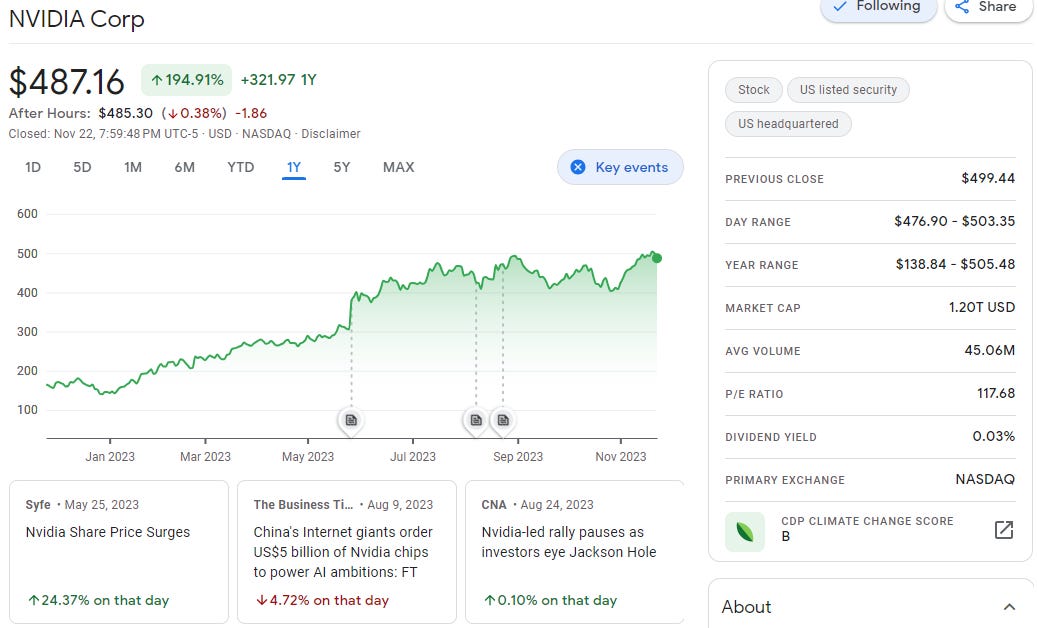Click the 24.37% on that day label
This screenshot has width=1037, height=628.
pyautogui.click(x=99, y=600)
